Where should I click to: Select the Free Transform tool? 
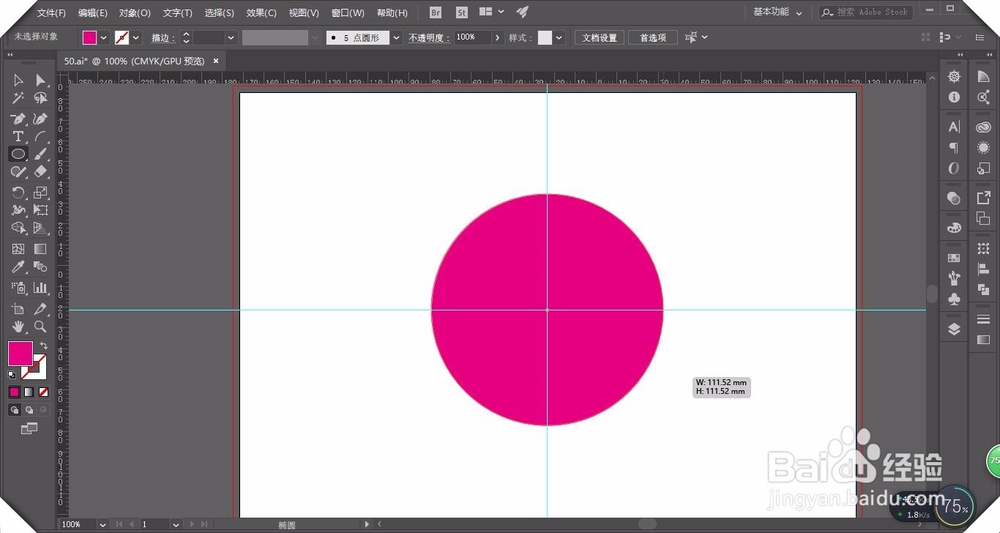click(40, 210)
